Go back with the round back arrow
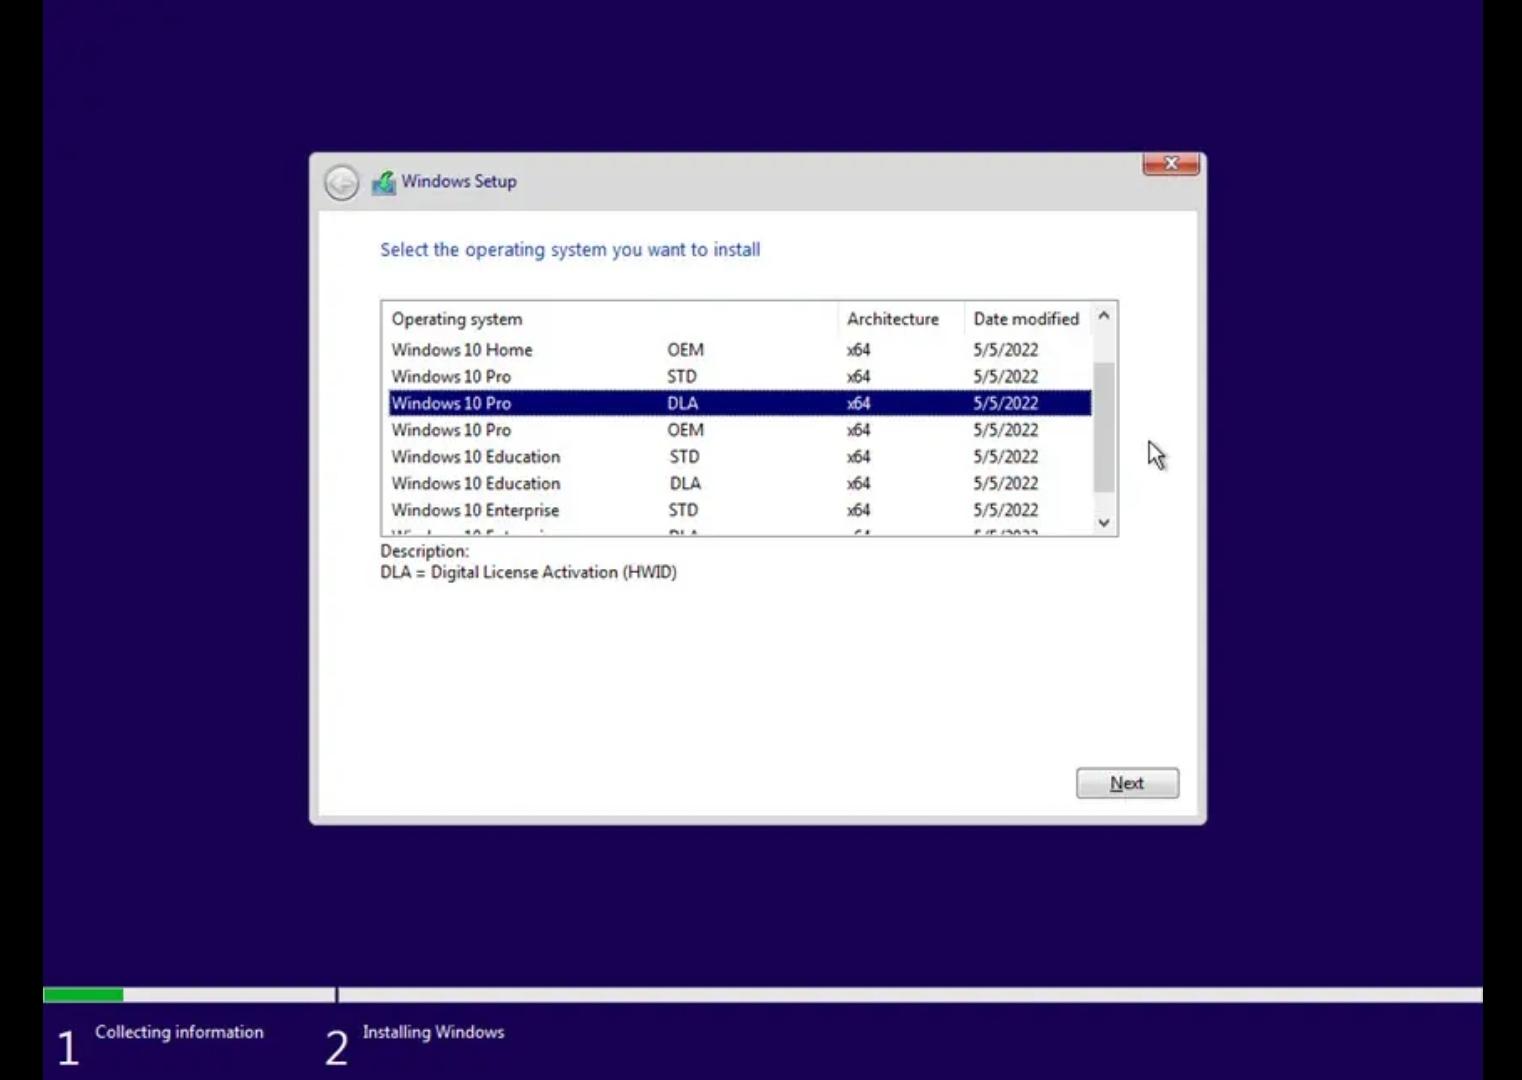 (341, 182)
